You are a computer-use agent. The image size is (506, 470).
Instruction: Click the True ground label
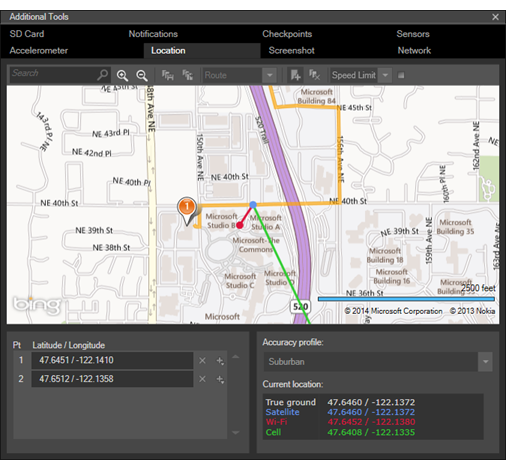click(291, 402)
